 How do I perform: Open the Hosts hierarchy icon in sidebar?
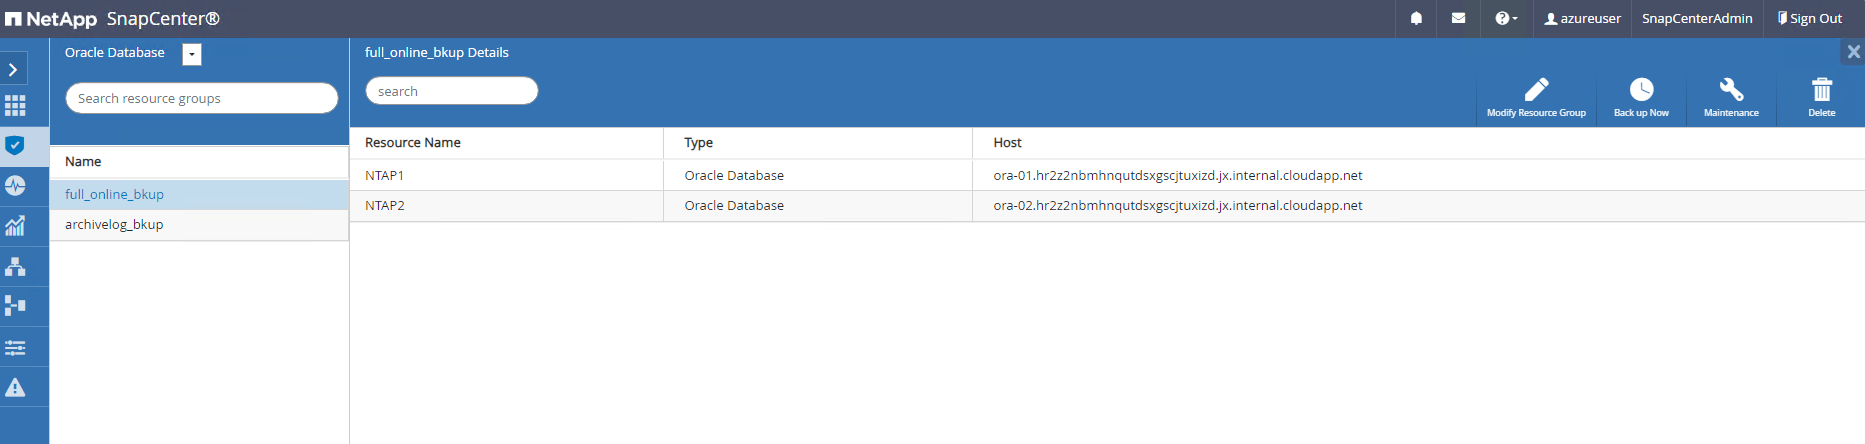click(15, 267)
